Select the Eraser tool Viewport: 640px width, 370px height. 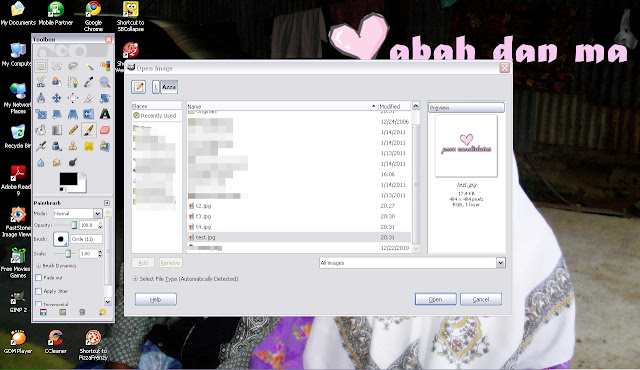click(105, 130)
